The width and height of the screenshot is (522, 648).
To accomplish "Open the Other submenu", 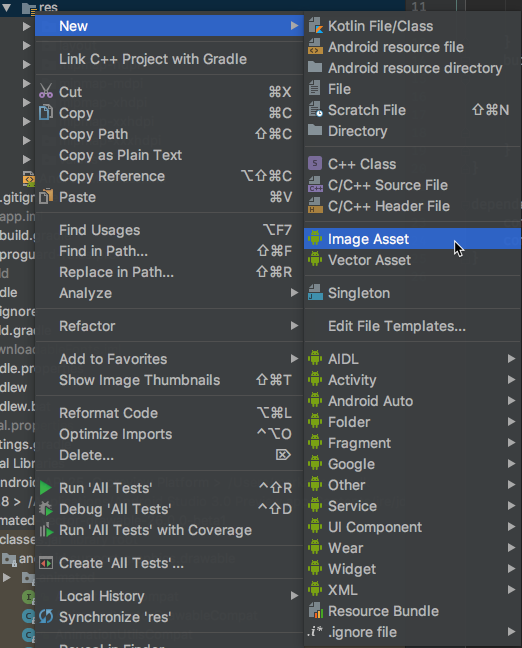I will pyautogui.click(x=412, y=485).
